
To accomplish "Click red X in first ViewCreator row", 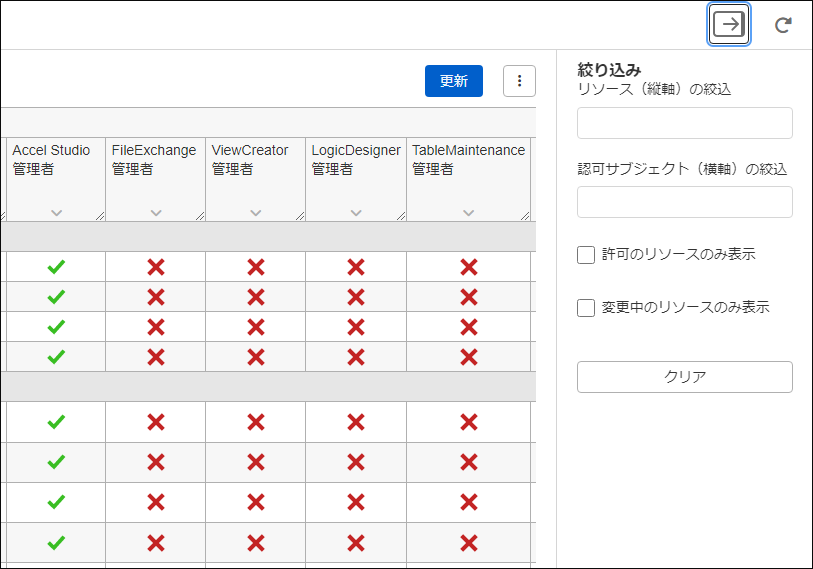I will click(255, 267).
